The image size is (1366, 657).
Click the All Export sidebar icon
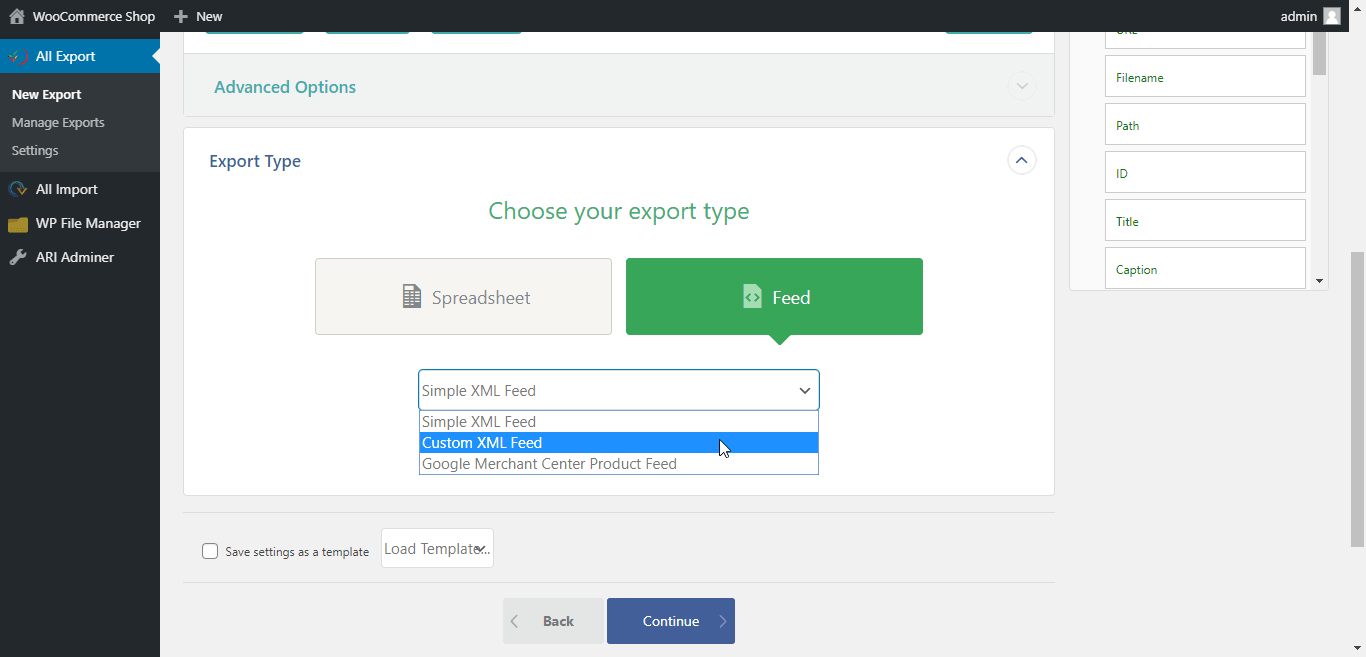tap(18, 57)
